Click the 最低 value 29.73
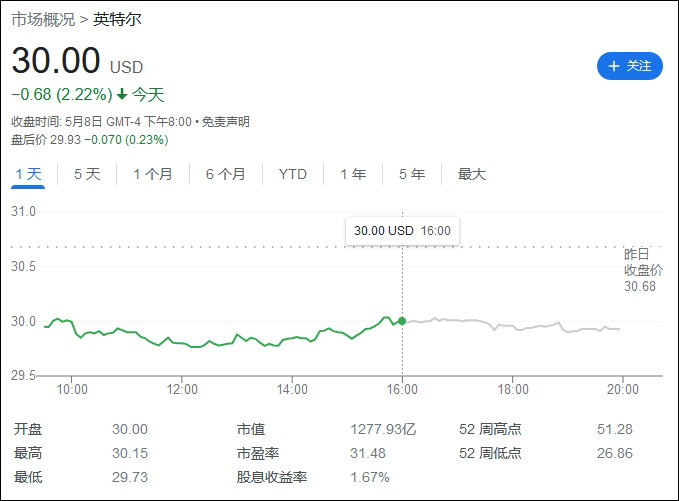The image size is (679, 501). (x=130, y=478)
